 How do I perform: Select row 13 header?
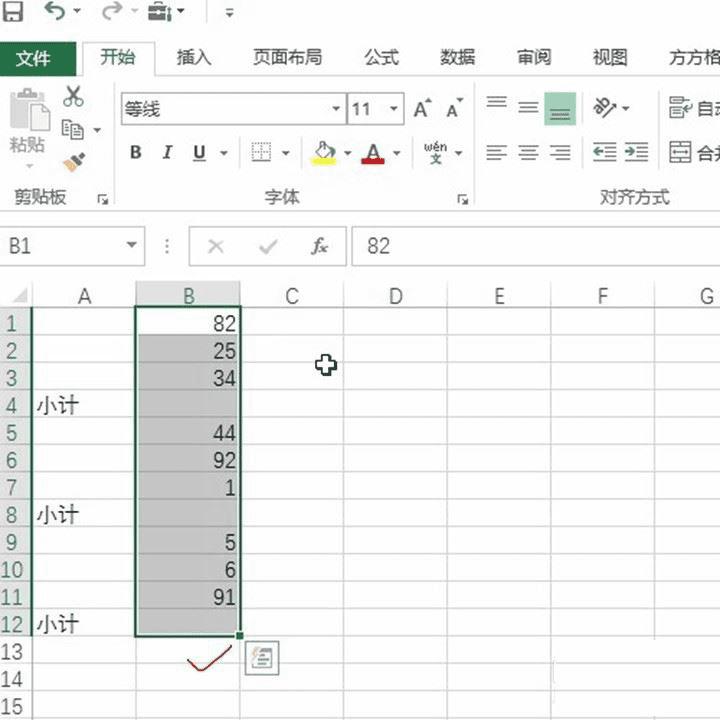[x=15, y=652]
